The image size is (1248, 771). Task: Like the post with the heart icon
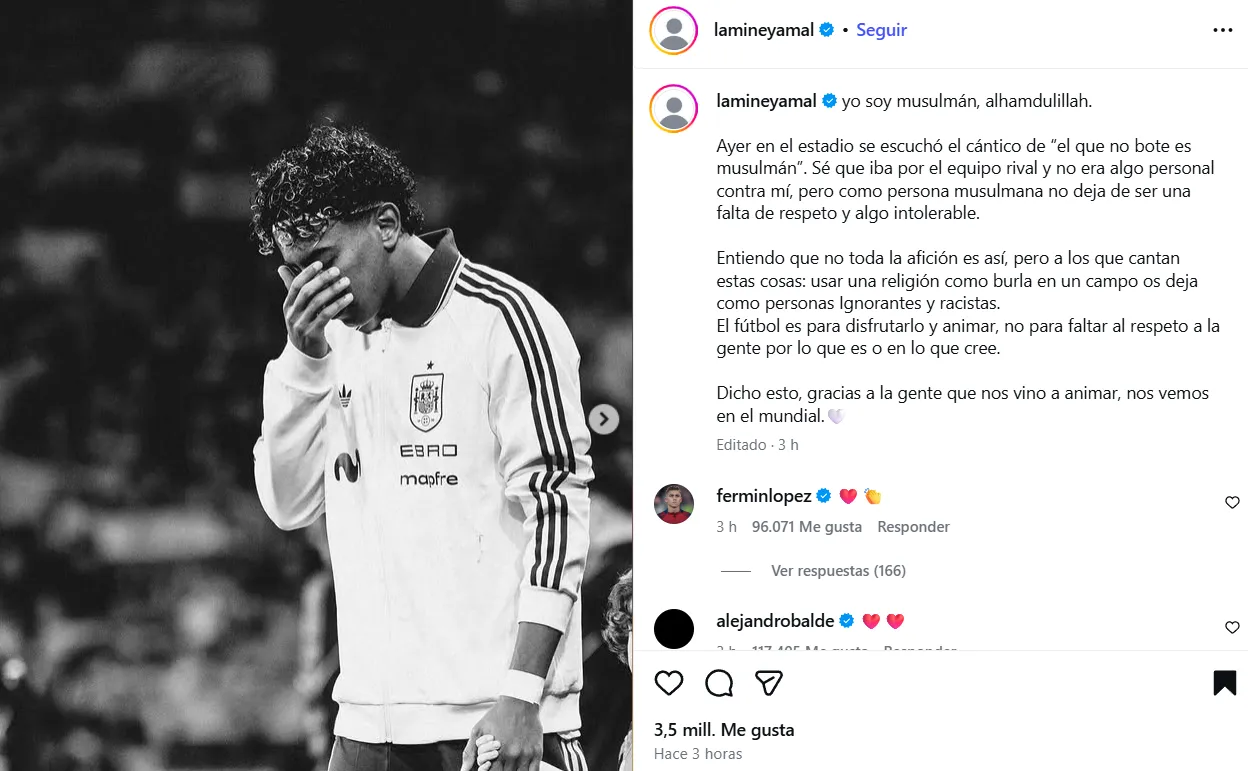click(x=669, y=683)
